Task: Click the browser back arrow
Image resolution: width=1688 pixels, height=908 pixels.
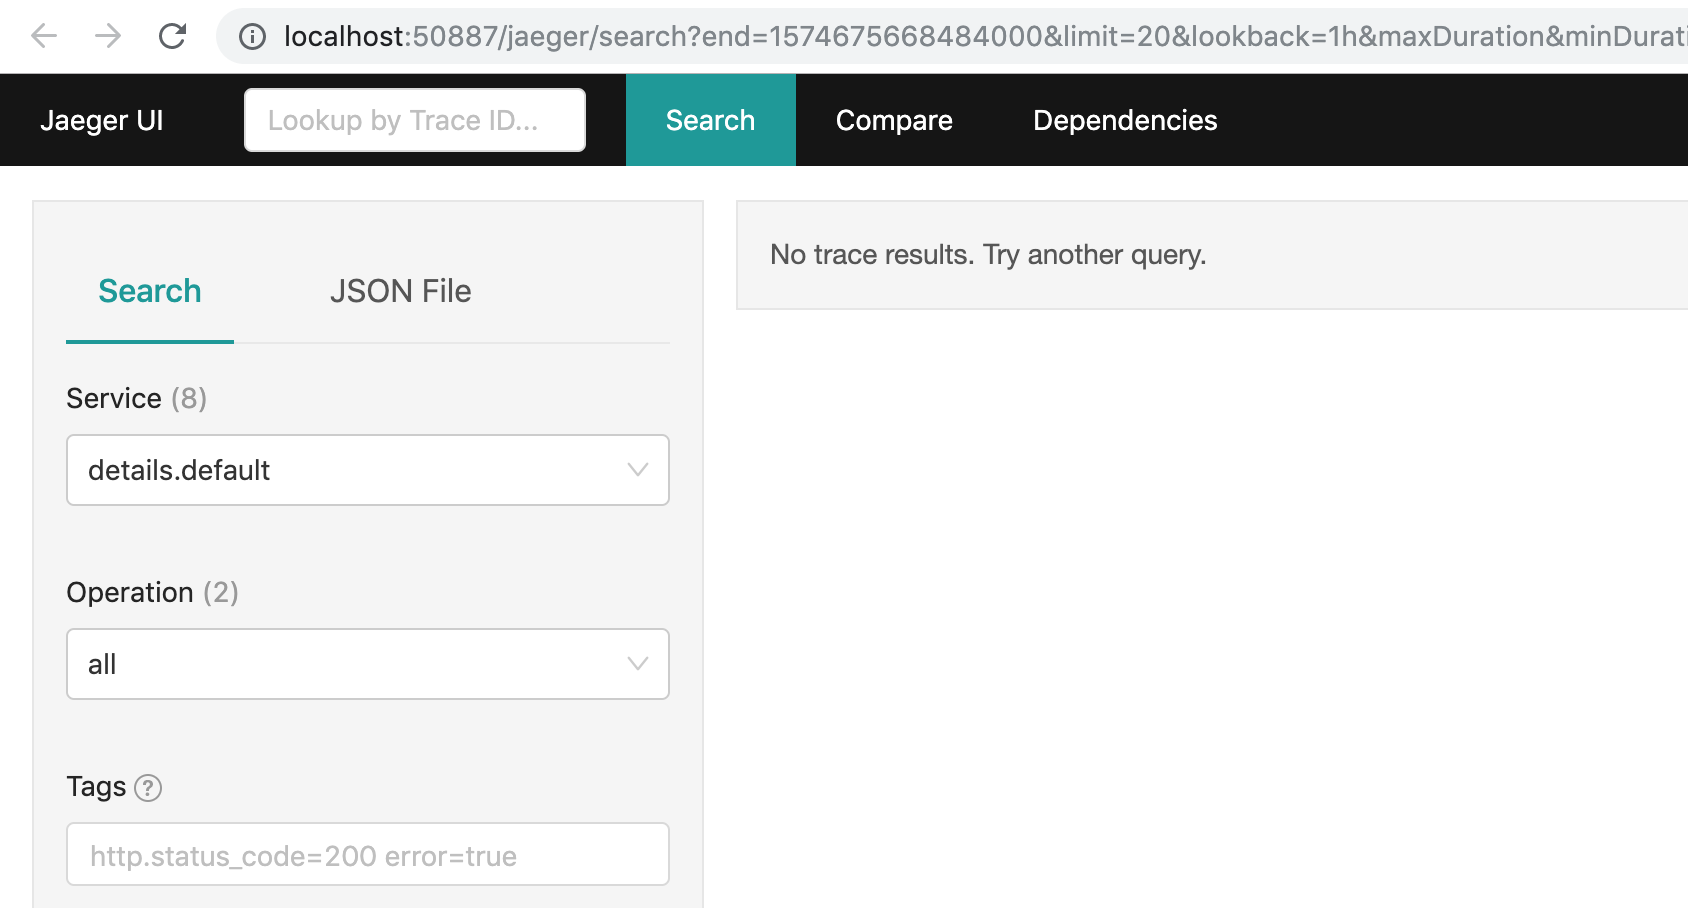Action: pyautogui.click(x=44, y=37)
